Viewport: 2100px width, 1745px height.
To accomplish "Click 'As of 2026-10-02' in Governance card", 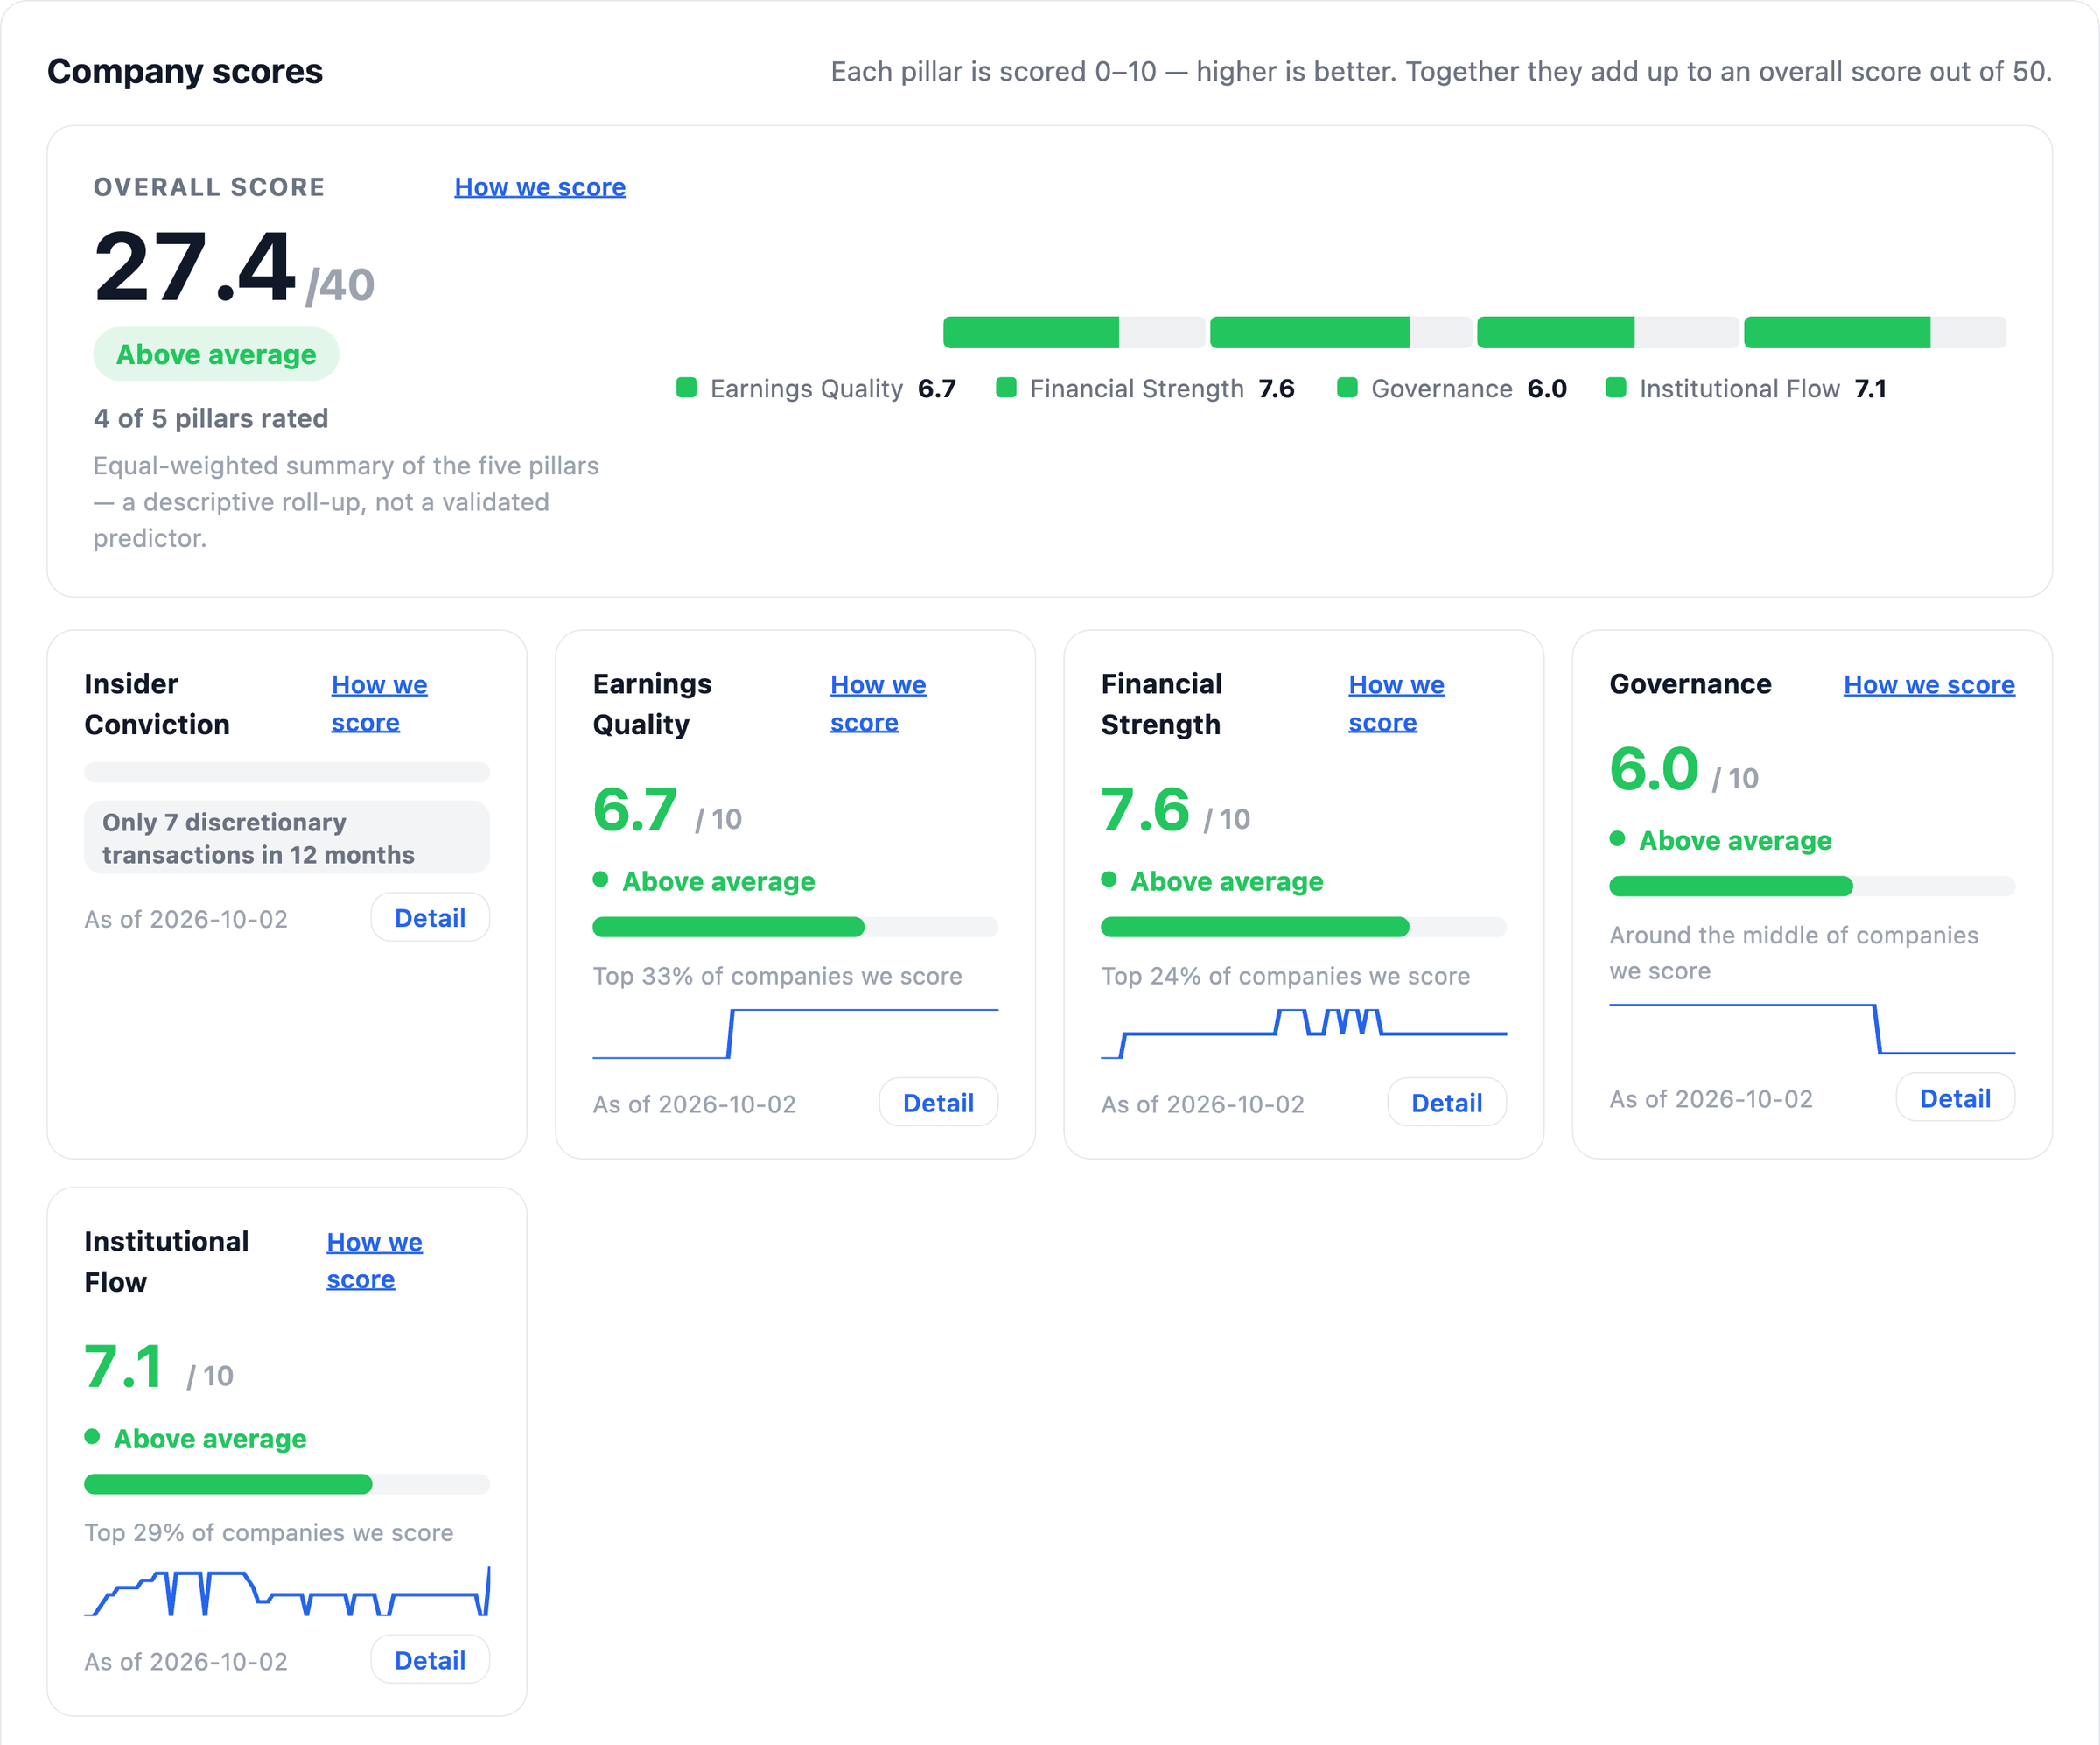I will pyautogui.click(x=1711, y=1099).
